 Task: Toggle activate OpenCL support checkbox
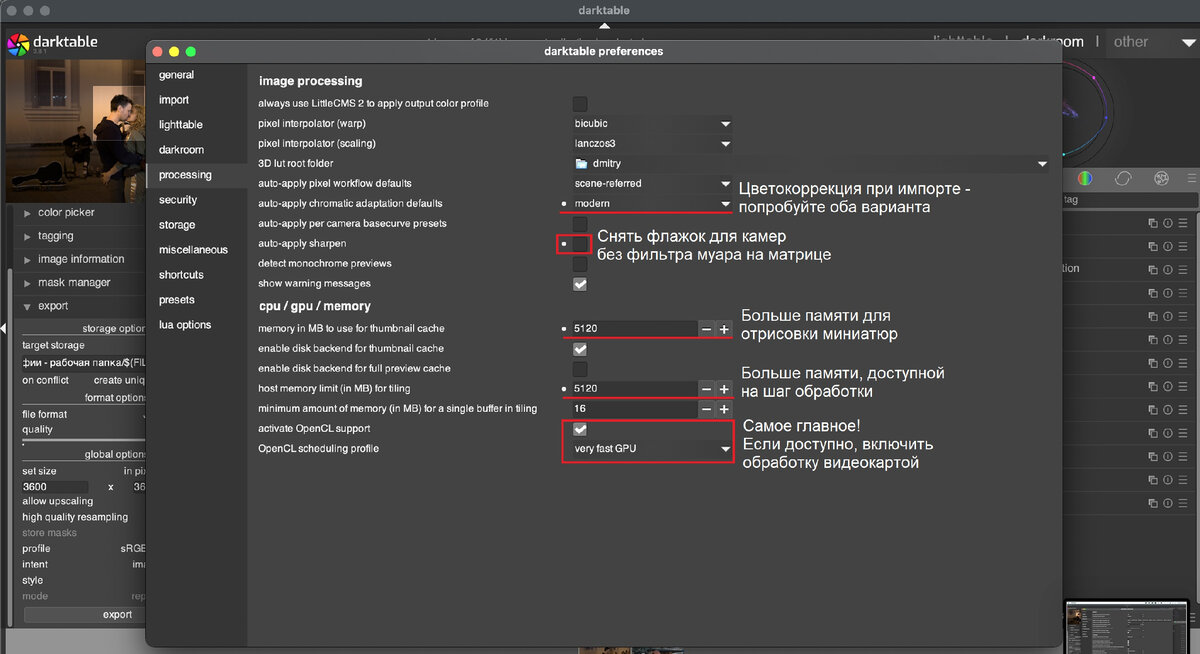pyautogui.click(x=580, y=429)
